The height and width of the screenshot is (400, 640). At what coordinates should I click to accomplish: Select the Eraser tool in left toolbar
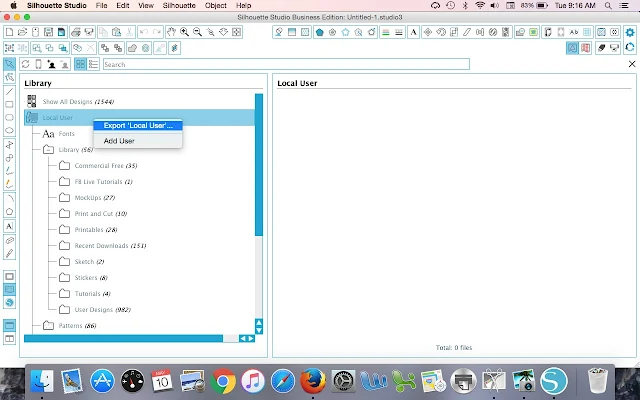click(x=9, y=240)
